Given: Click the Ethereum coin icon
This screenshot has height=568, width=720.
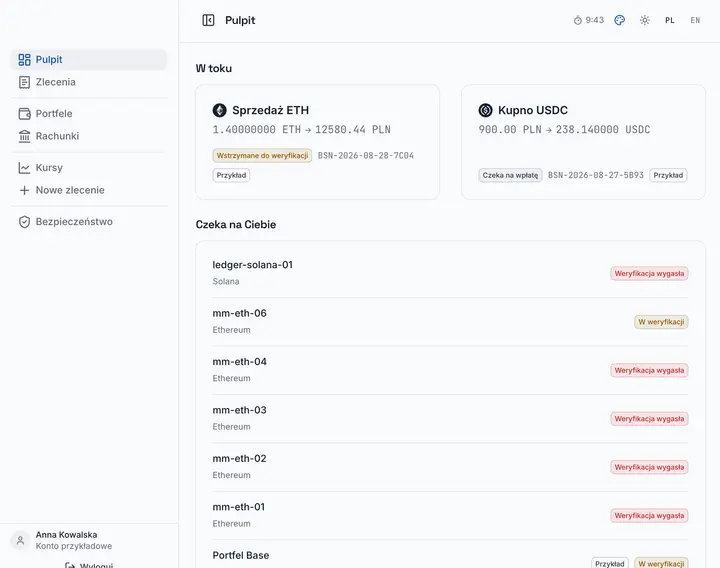Looking at the screenshot, I should coord(219,110).
